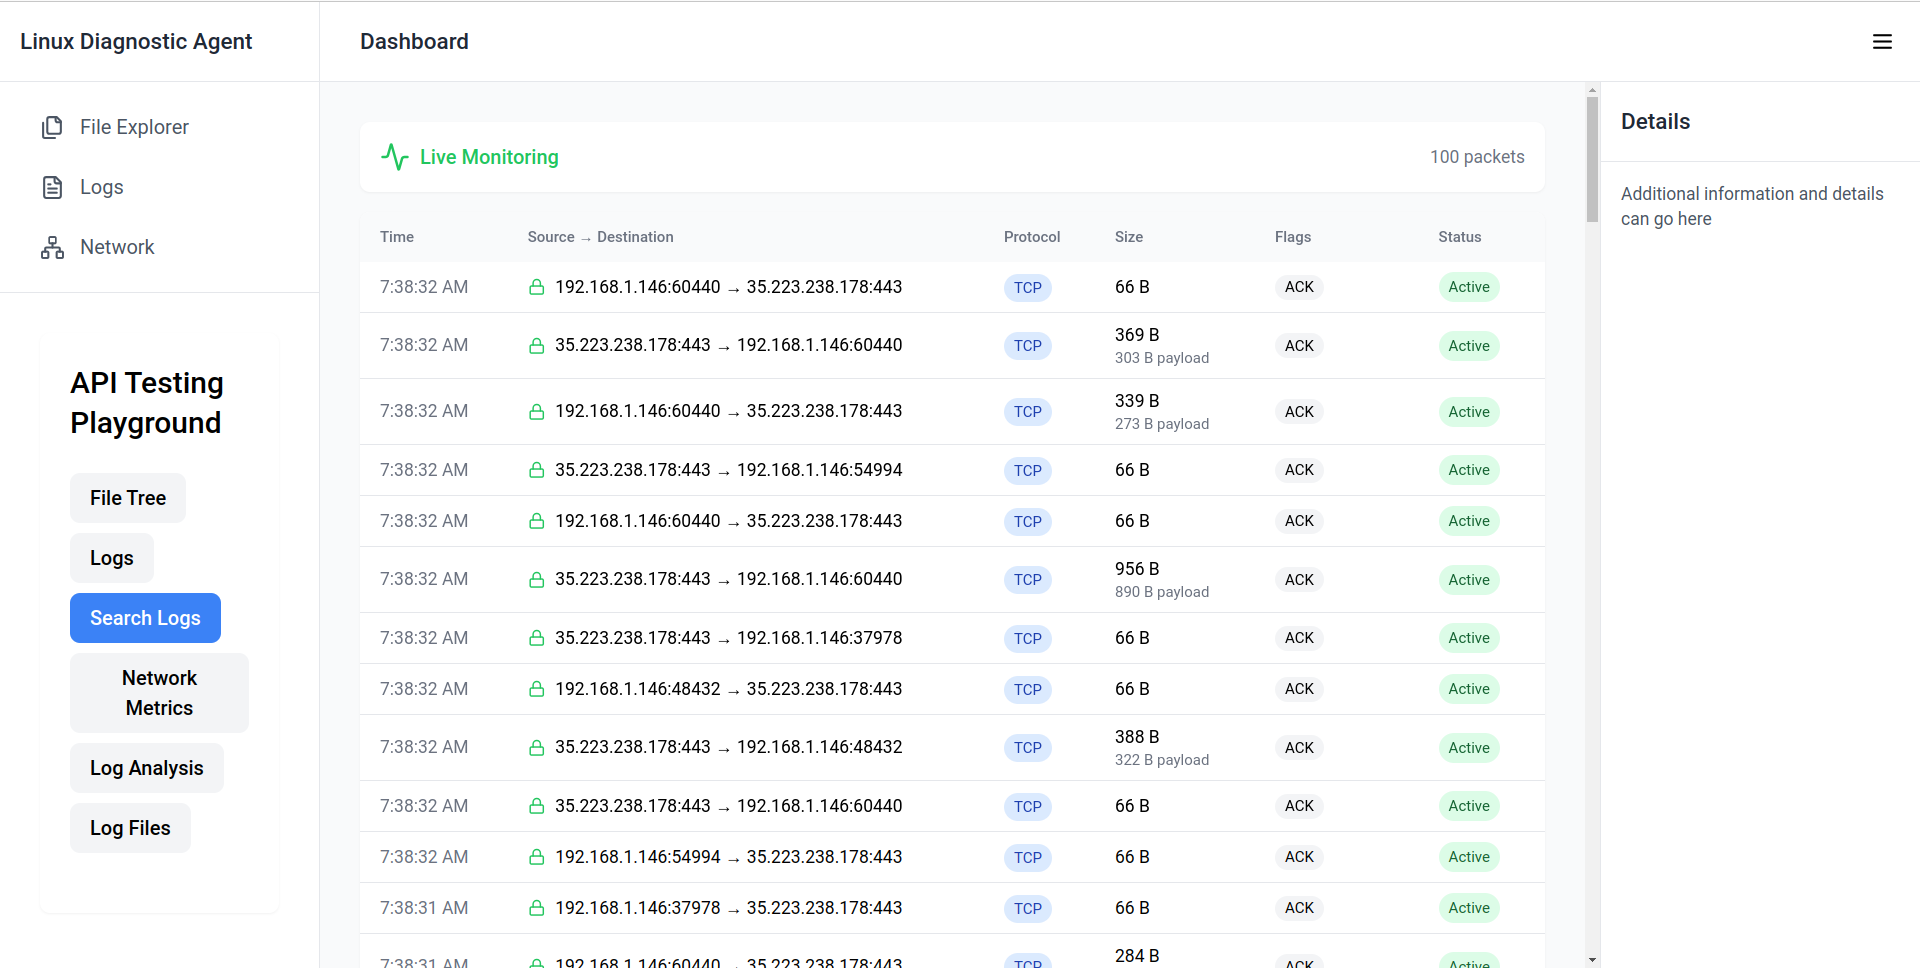This screenshot has height=968, width=1920.
Task: Click the Logs playground button
Action: click(112, 558)
